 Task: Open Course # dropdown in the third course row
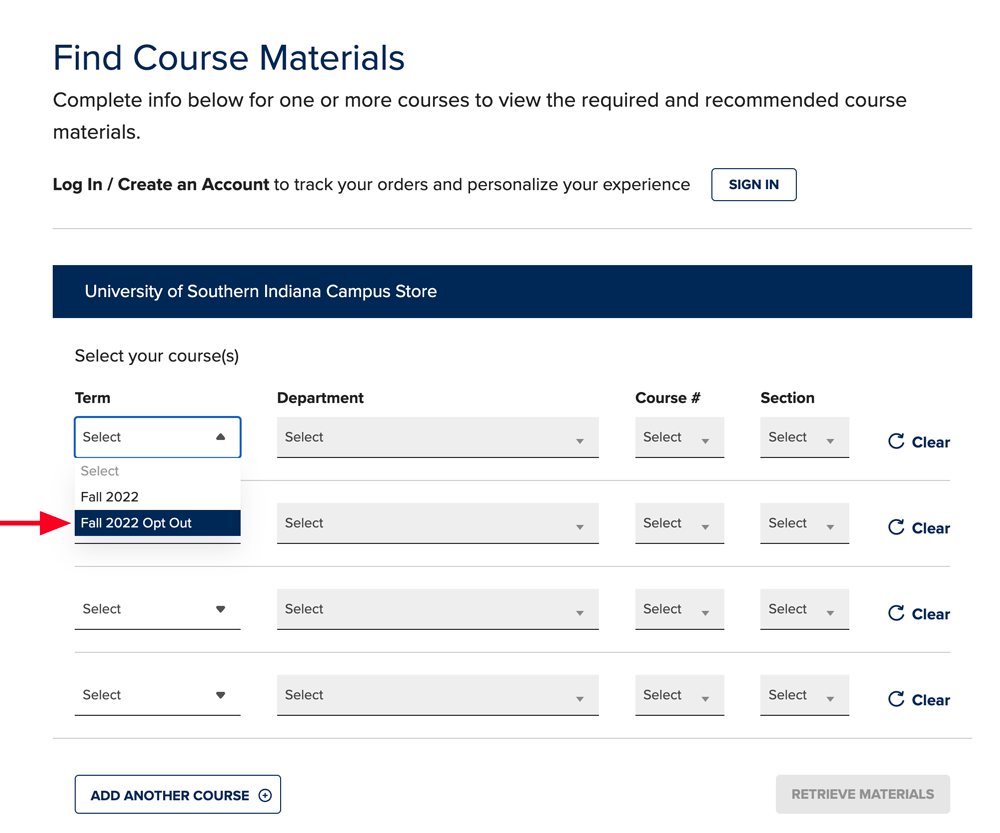pyautogui.click(x=679, y=609)
